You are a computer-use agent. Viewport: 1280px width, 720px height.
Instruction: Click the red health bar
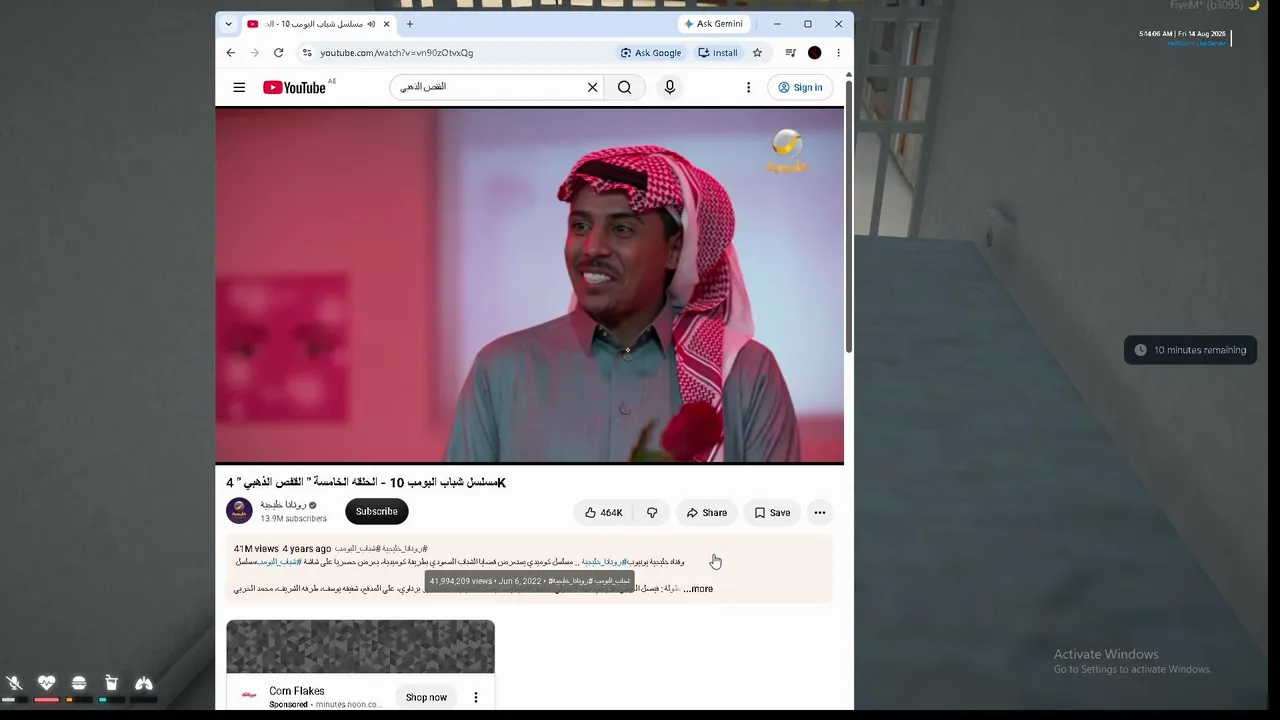47,700
